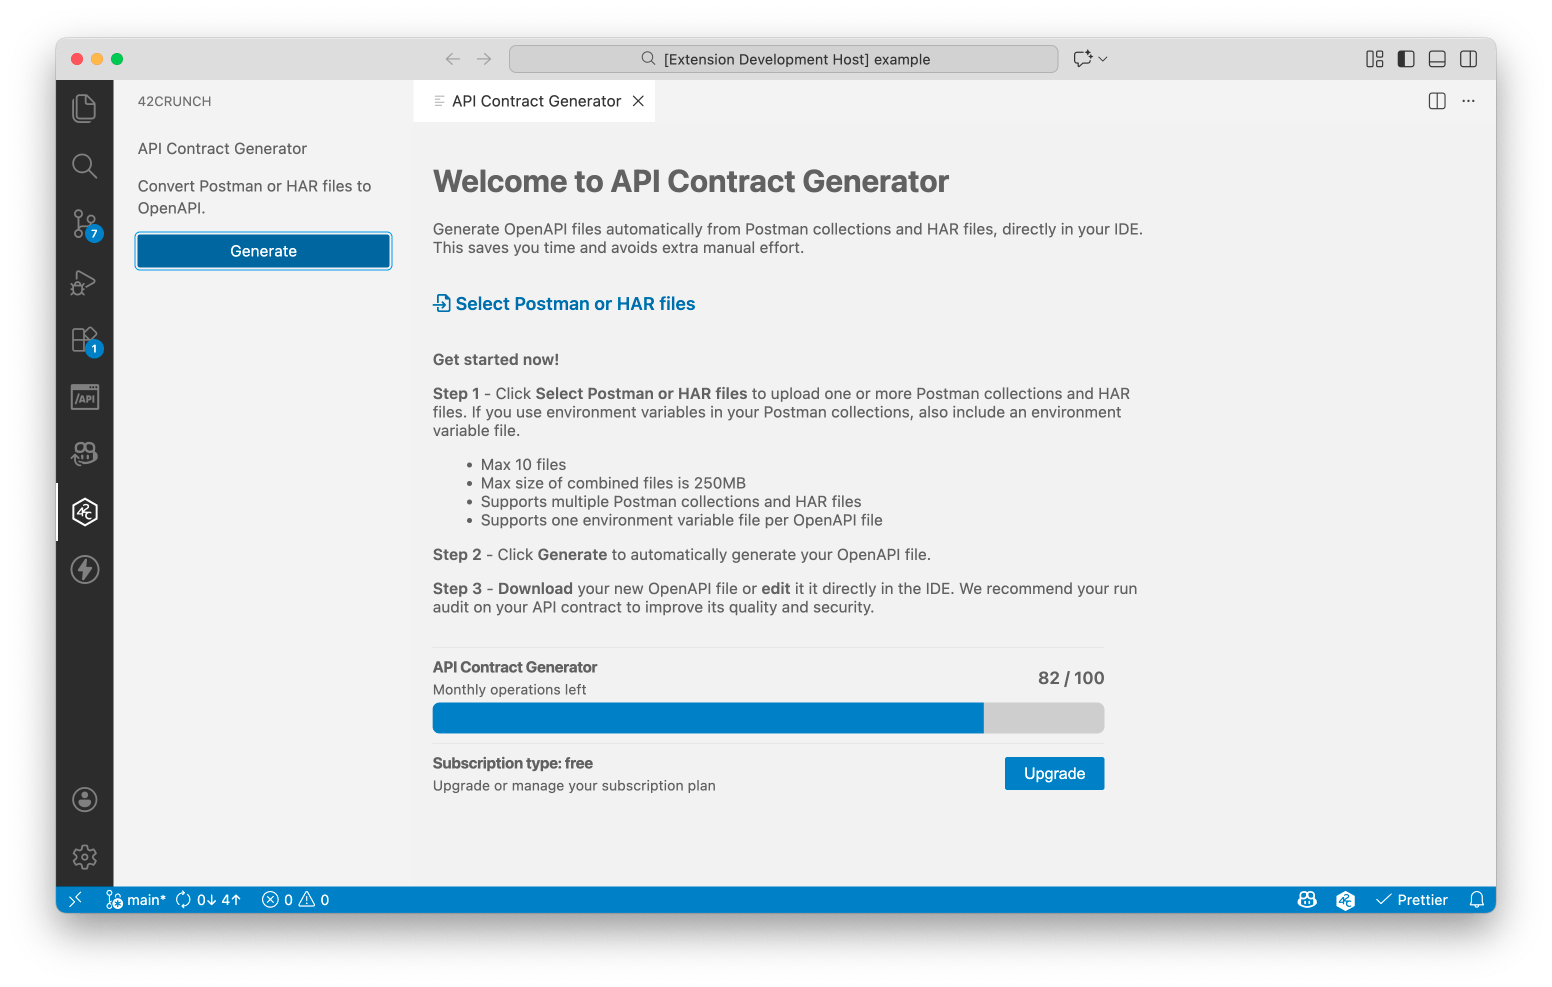Image resolution: width=1552 pixels, height=987 pixels.
Task: Open the lightning bolt activity bar icon
Action: pyautogui.click(x=85, y=570)
